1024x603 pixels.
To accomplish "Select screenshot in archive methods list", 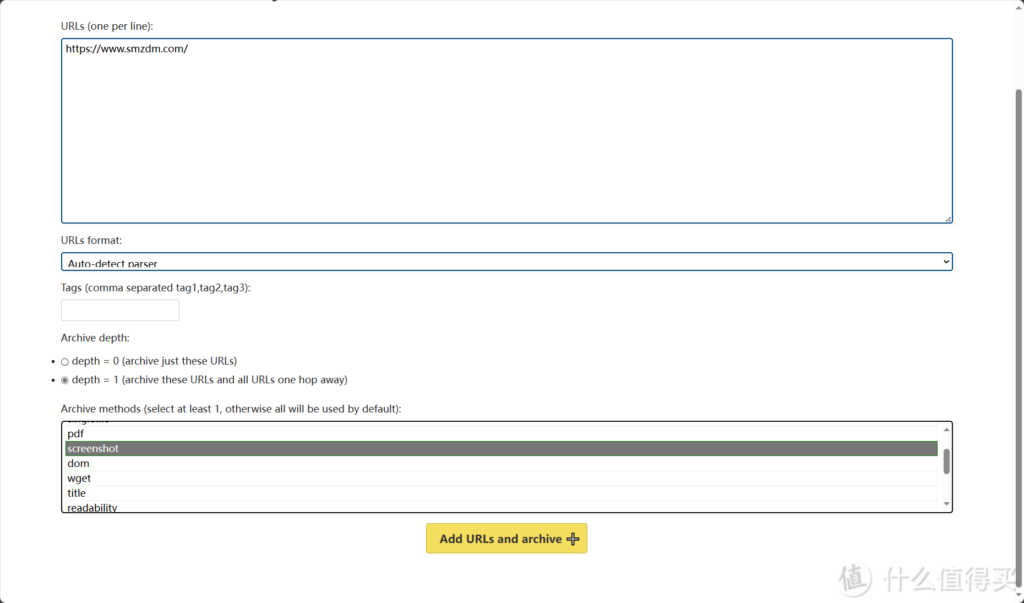I will tap(93, 449).
